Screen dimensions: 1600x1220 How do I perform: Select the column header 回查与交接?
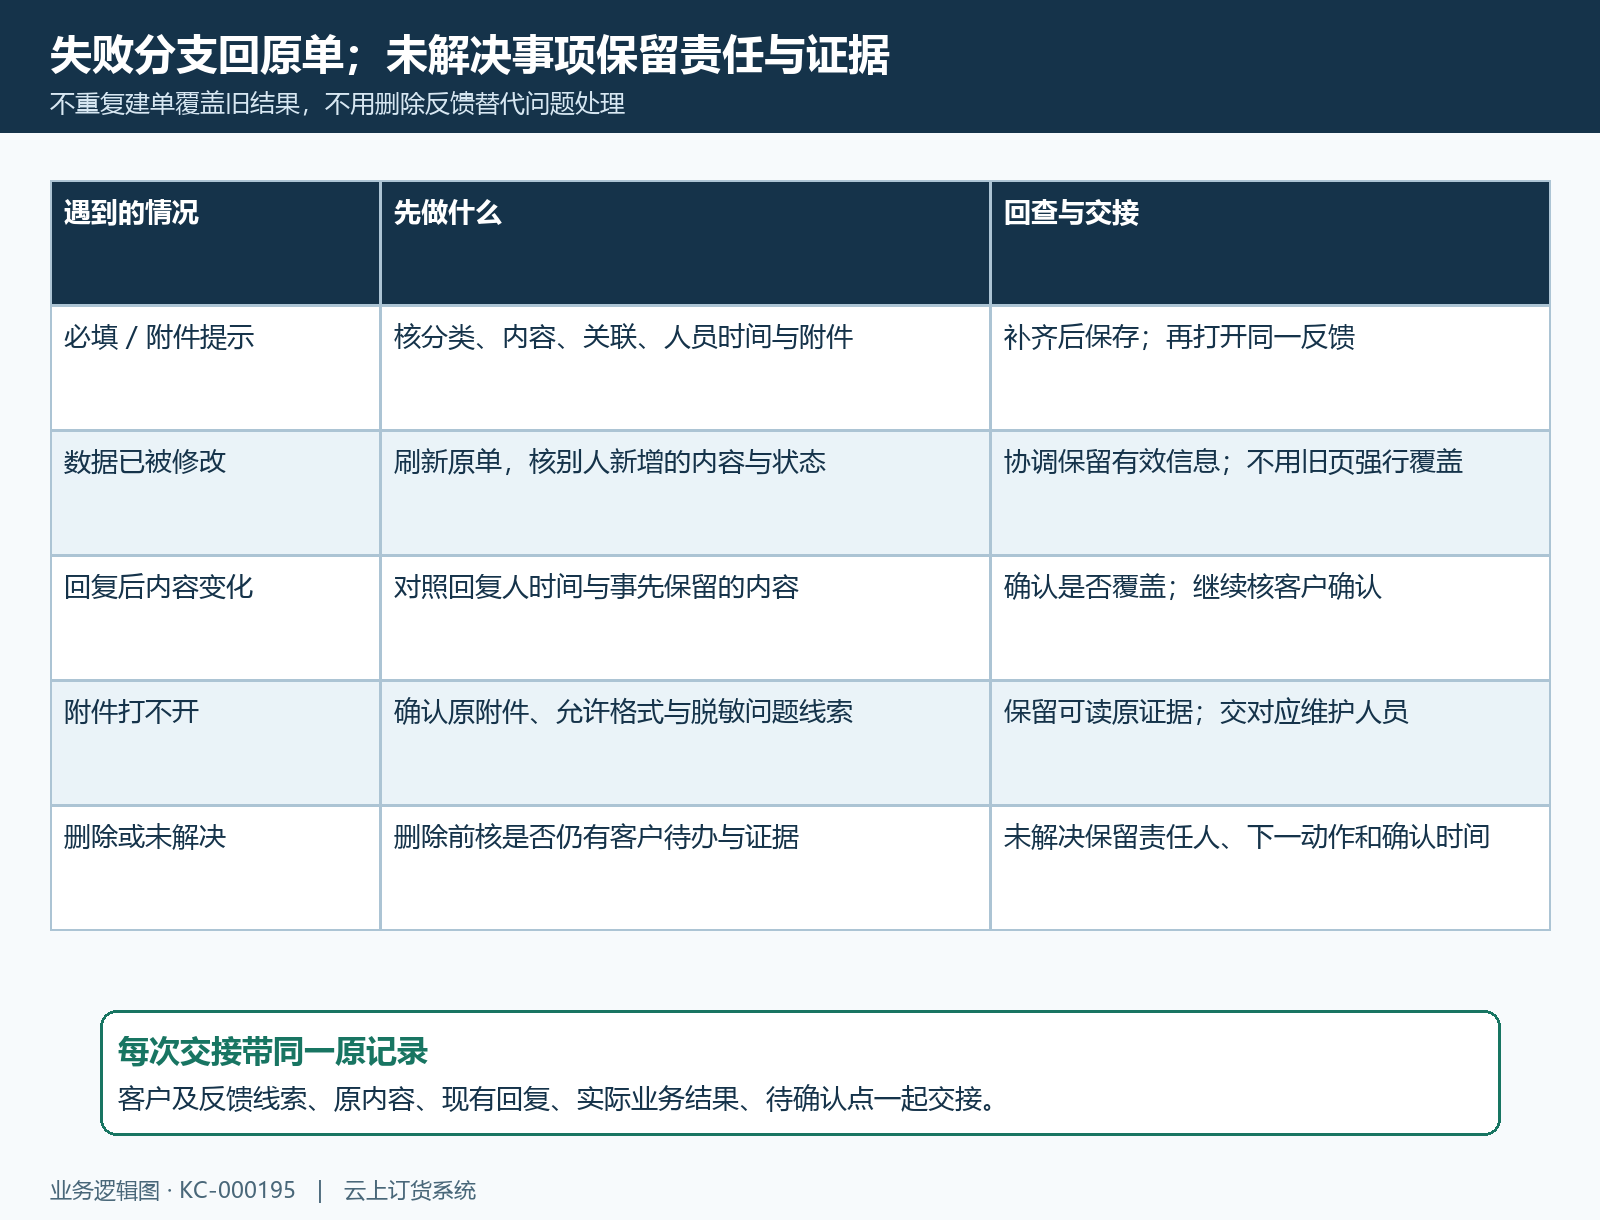tap(1270, 243)
